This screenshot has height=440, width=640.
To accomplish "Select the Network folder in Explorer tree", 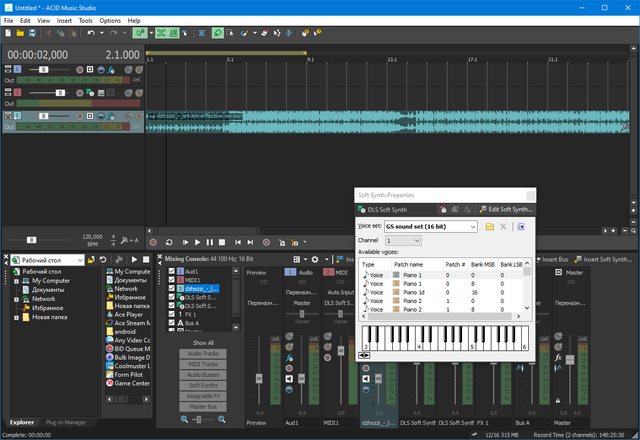I will [x=43, y=298].
